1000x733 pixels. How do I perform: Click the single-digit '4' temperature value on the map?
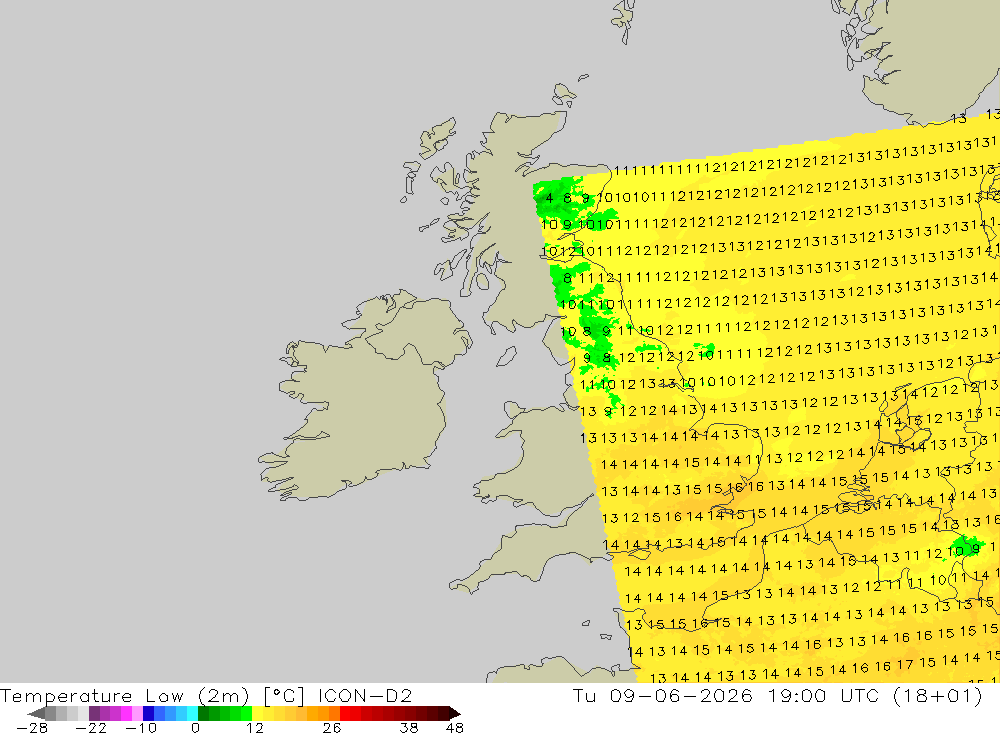tap(549, 198)
